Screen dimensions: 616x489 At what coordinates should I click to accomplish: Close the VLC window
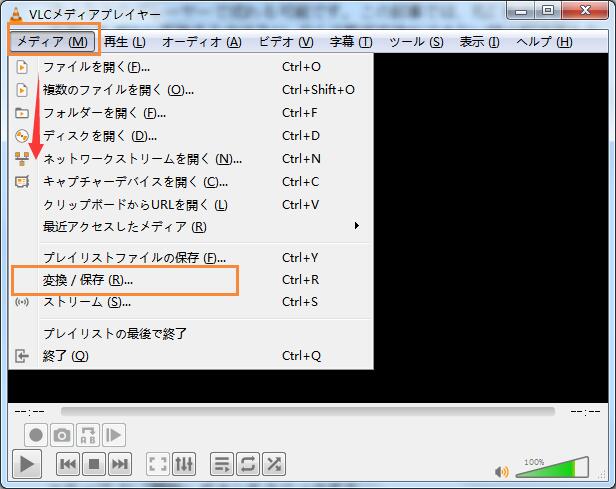point(585,11)
